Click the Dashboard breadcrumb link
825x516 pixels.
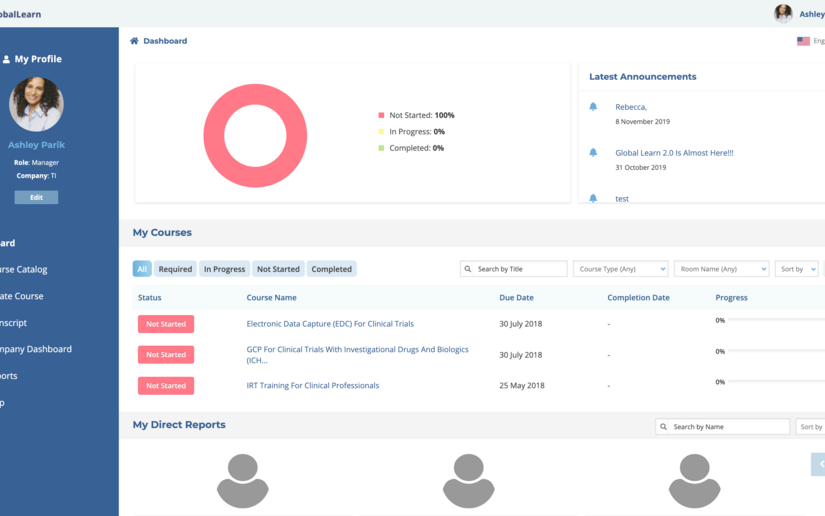click(x=165, y=41)
